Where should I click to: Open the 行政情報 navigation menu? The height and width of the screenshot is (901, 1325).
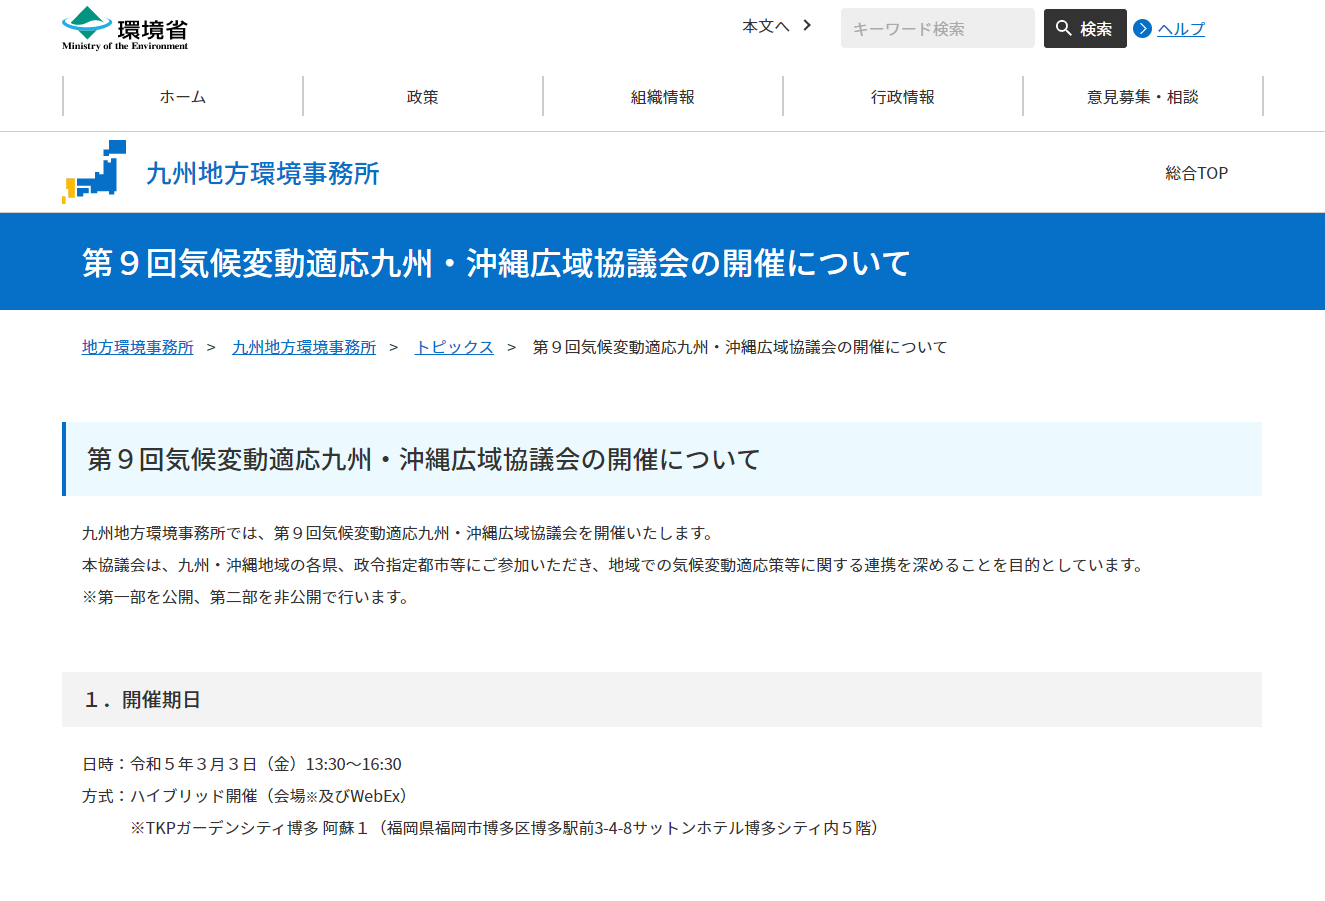pos(902,96)
